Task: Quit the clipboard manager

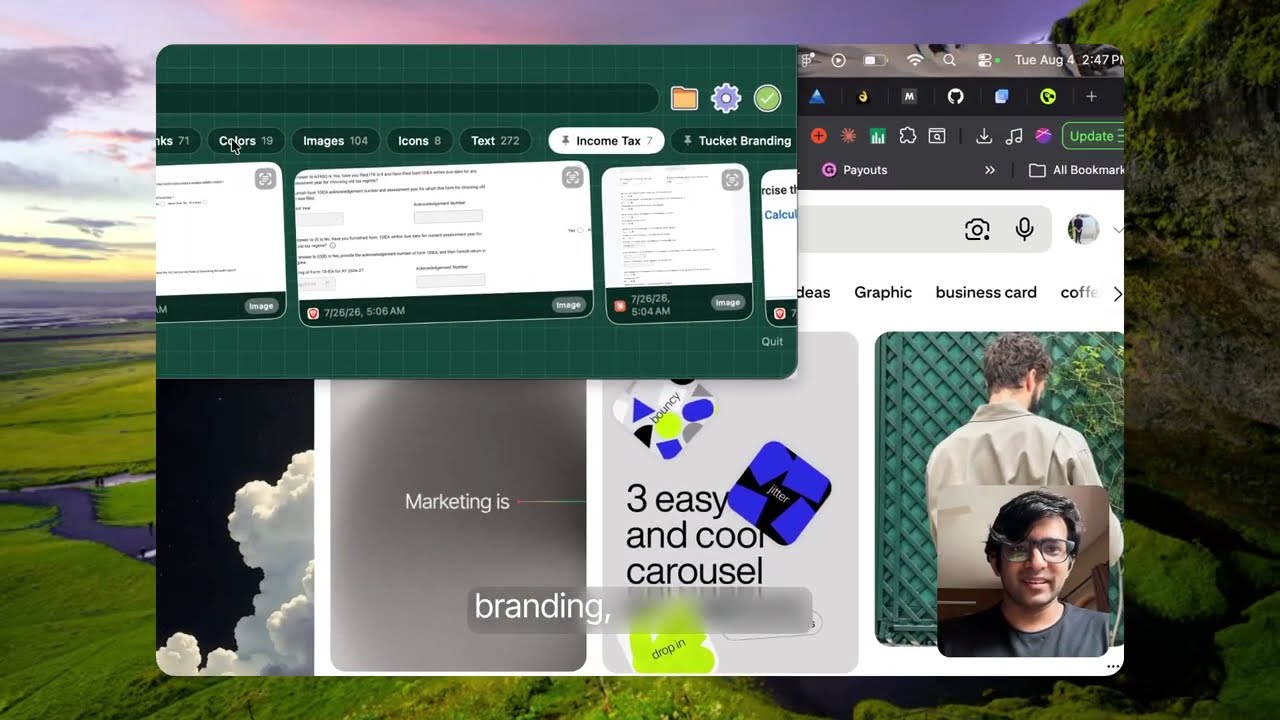Action: tap(772, 341)
